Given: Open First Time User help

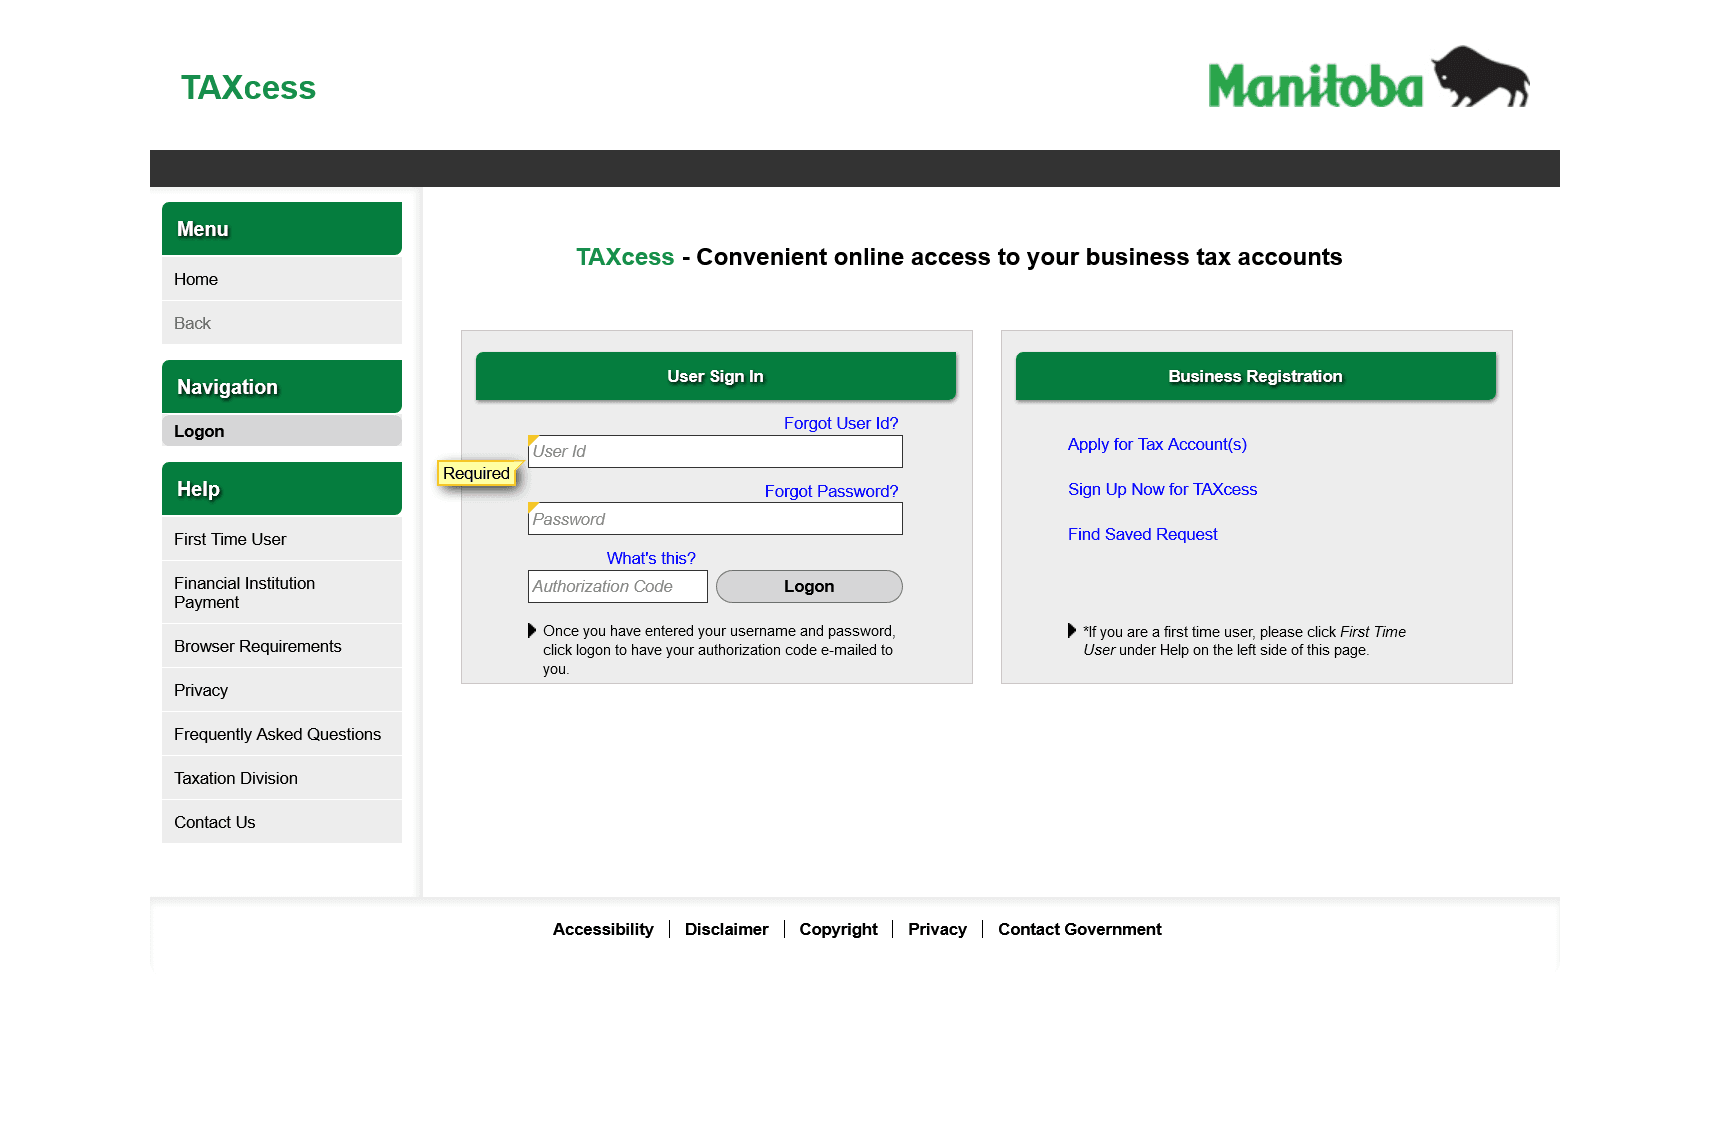Looking at the screenshot, I should click(282, 539).
